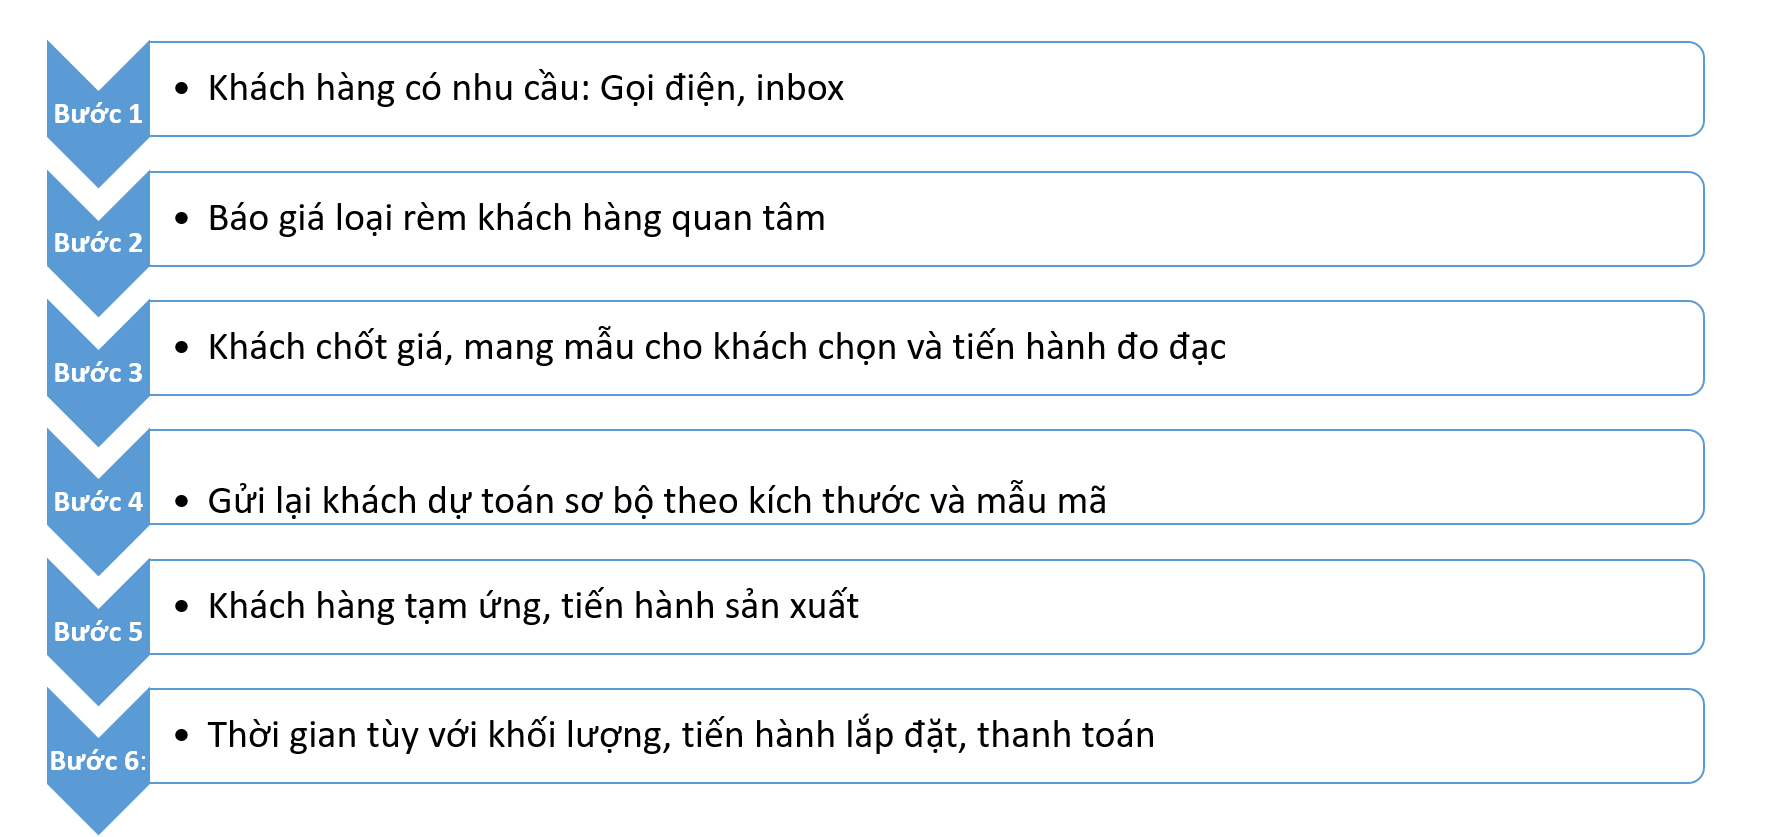The image size is (1766, 837).
Task: Click the text 'Khách hàng có nhu cầu'
Action: coord(392,89)
